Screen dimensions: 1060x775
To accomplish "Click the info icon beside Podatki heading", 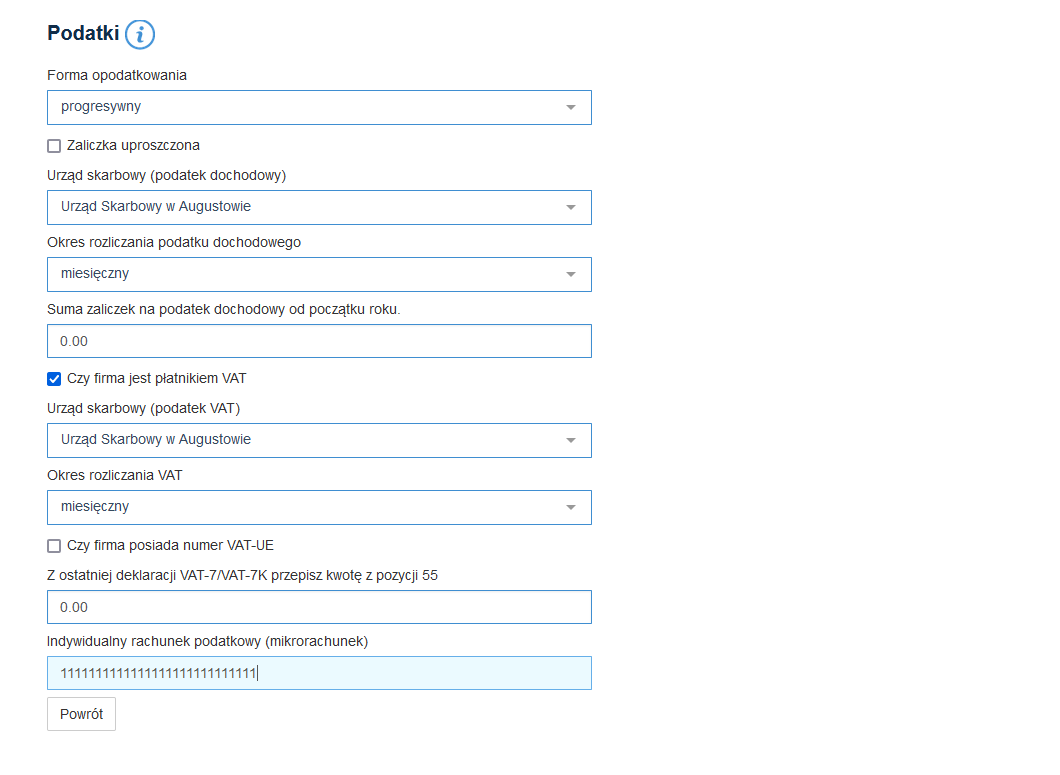I will (x=140, y=35).
